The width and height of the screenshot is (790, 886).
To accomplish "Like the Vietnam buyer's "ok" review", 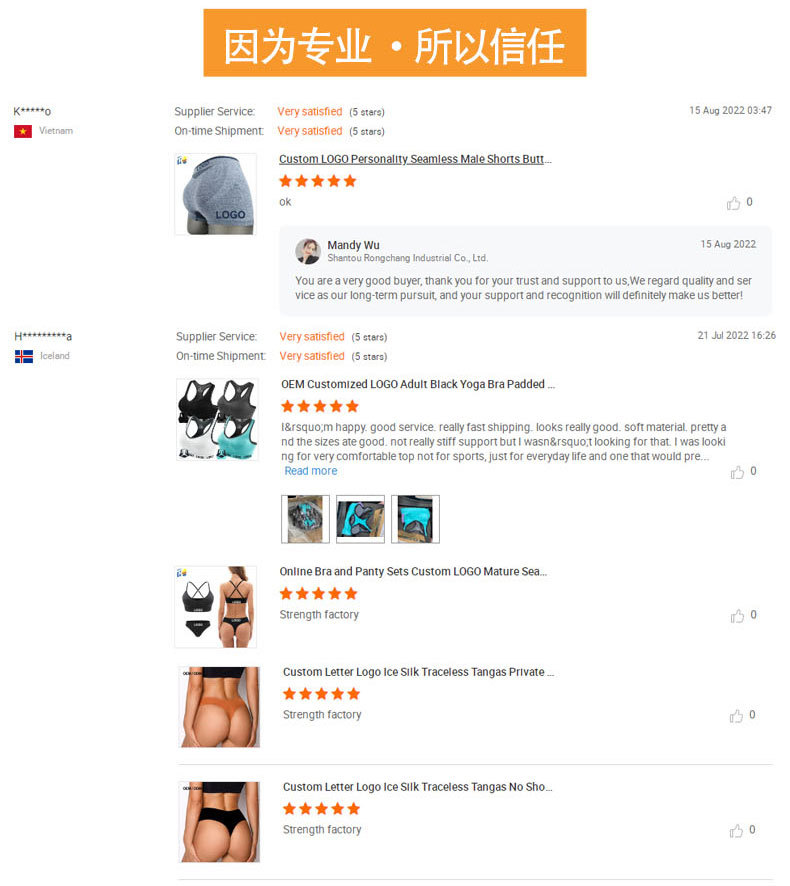I will click(x=733, y=203).
